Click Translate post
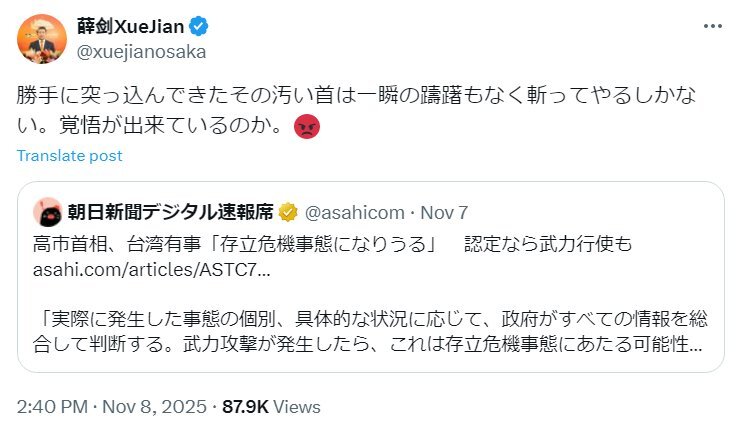This screenshot has width=741, height=425. click(69, 156)
